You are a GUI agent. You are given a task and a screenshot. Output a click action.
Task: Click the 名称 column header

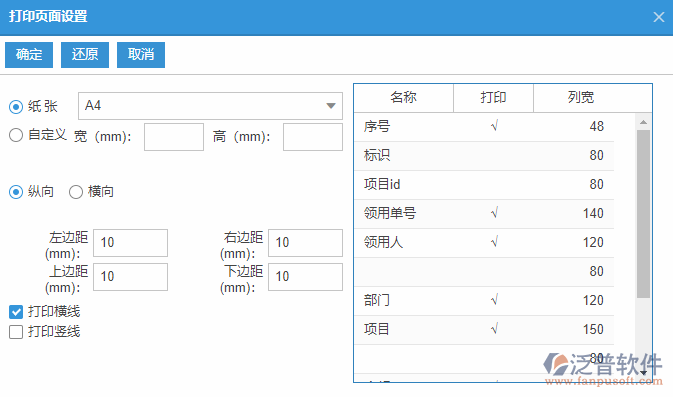(x=403, y=98)
